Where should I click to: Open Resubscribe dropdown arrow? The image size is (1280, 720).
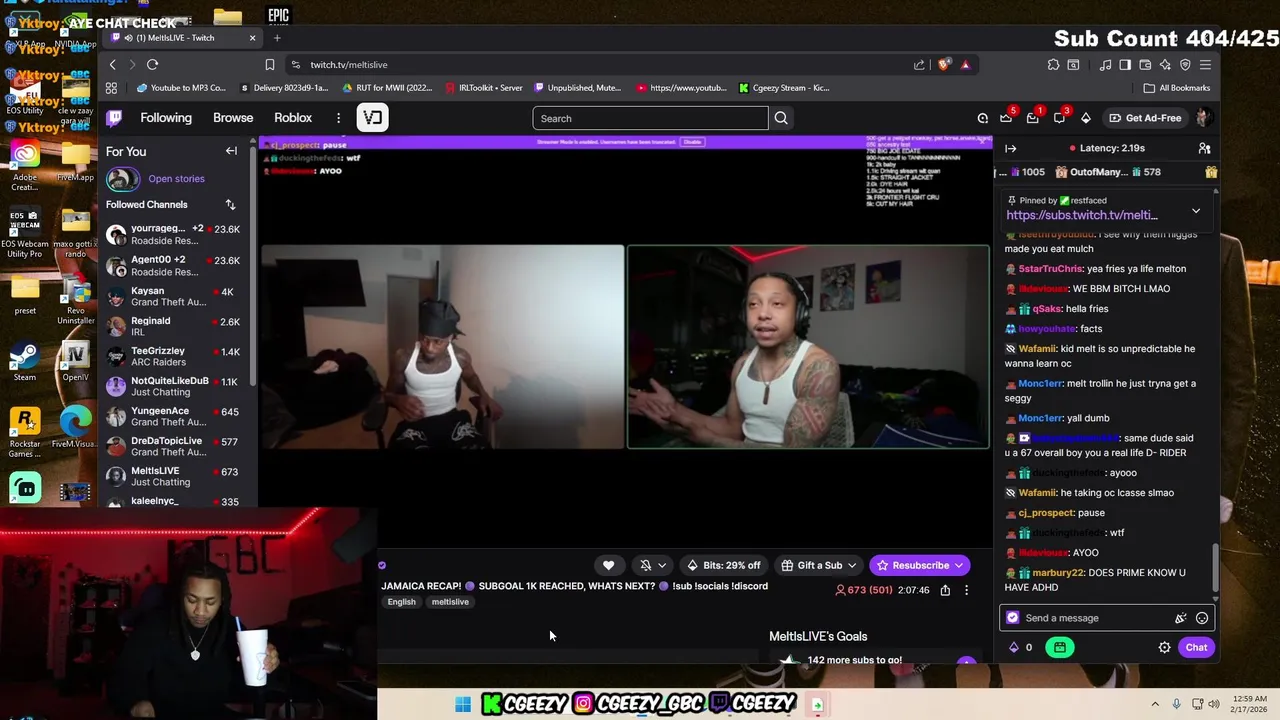pyautogui.click(x=959, y=565)
